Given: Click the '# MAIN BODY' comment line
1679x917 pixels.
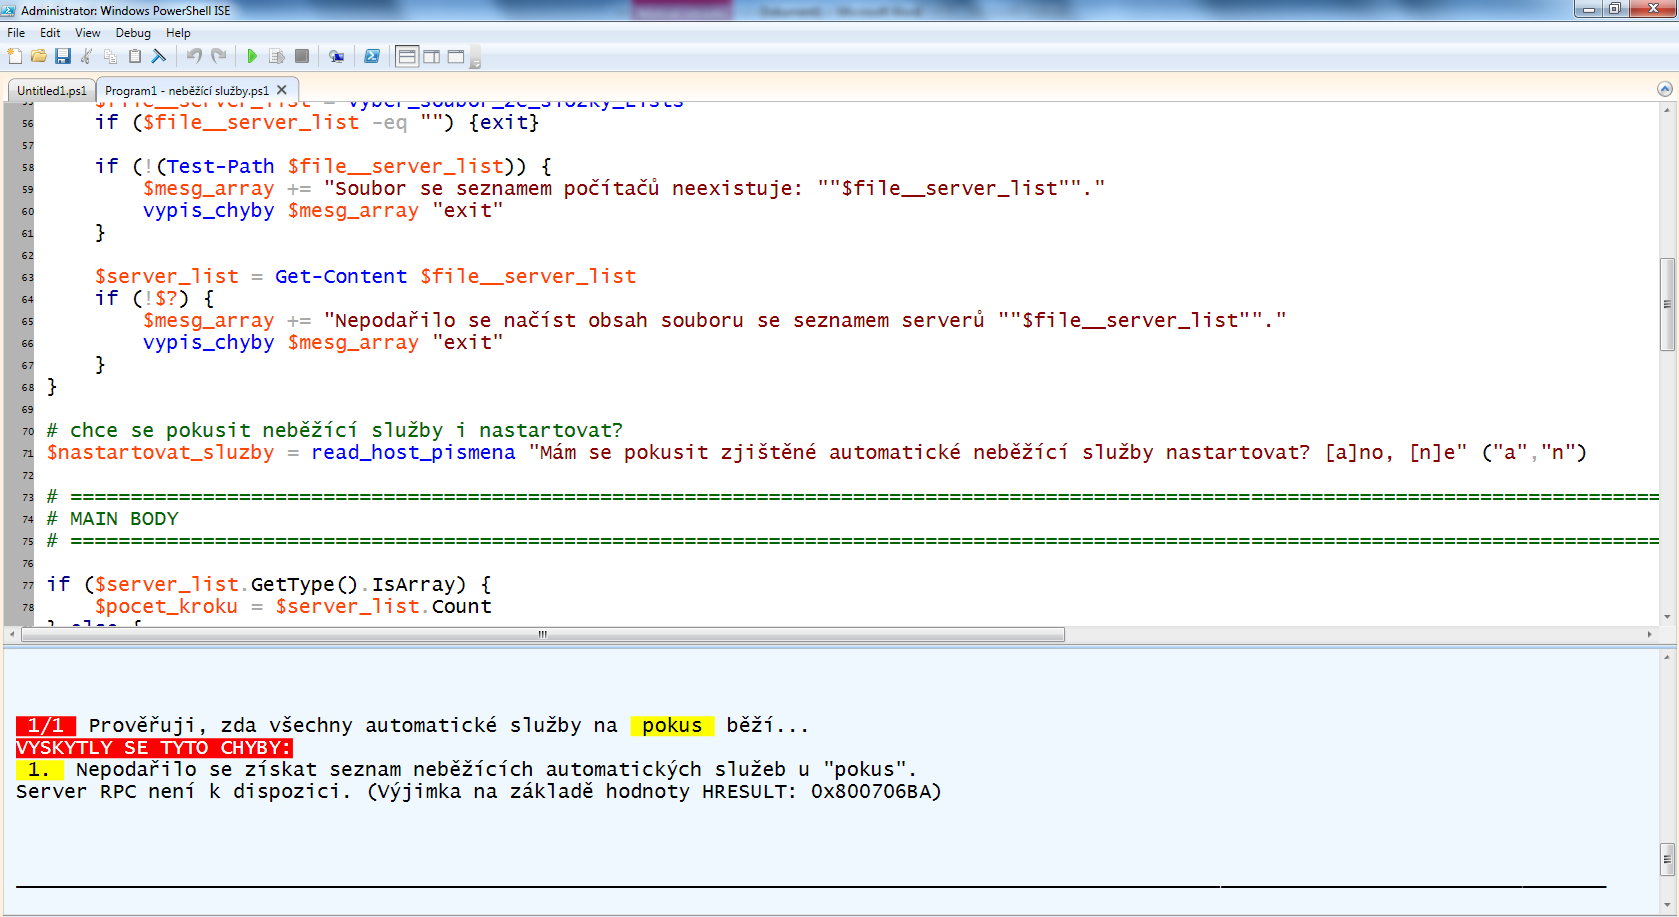Looking at the screenshot, I should (112, 518).
